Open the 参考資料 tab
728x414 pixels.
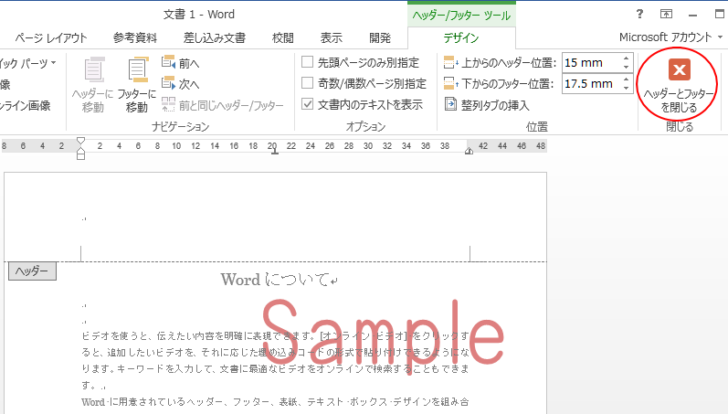[135, 38]
